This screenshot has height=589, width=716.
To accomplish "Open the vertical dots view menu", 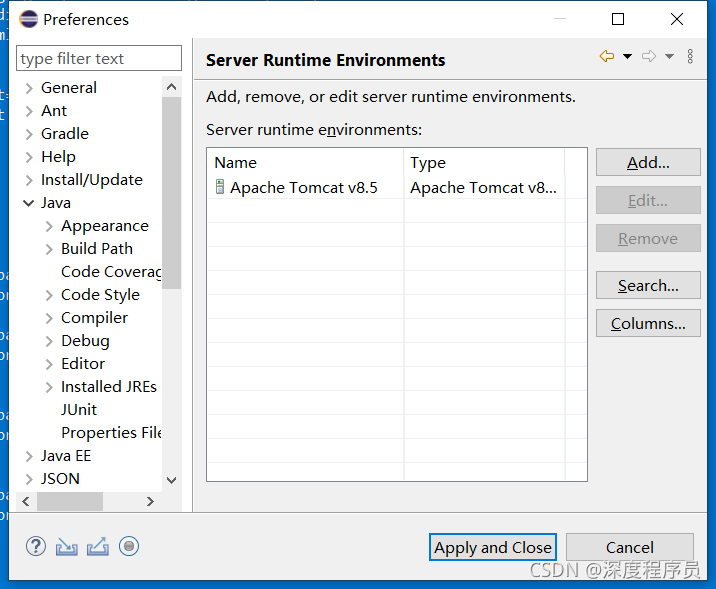I will 690,56.
